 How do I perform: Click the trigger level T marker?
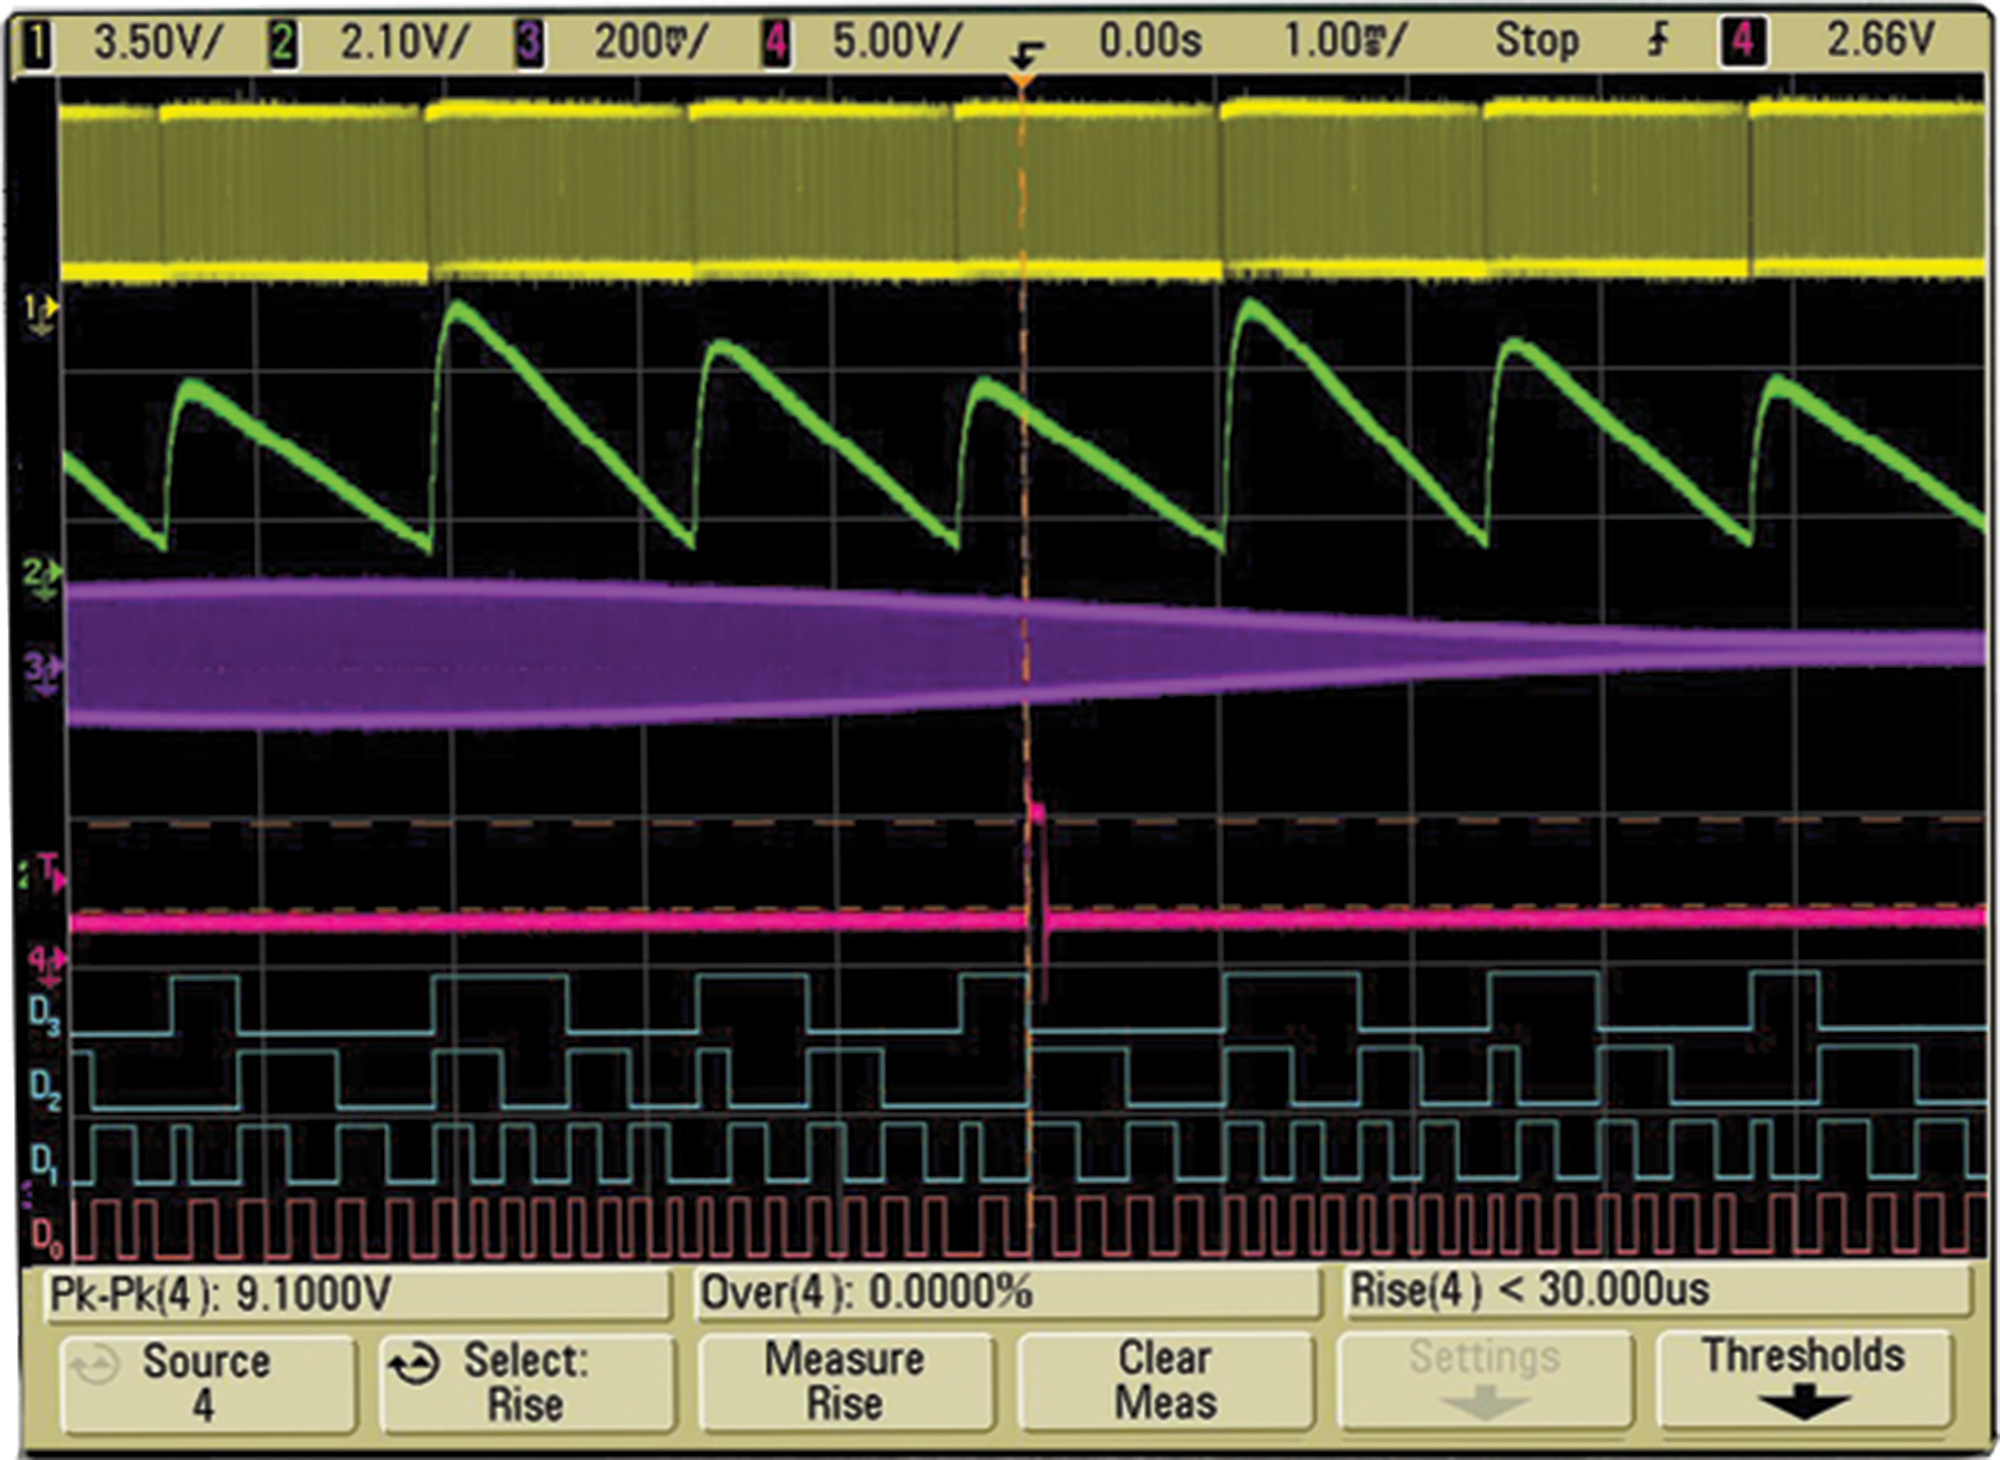tap(50, 870)
